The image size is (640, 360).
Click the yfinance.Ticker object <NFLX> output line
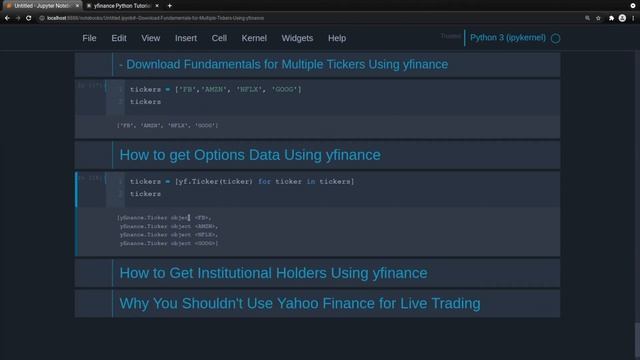pyautogui.click(x=169, y=235)
